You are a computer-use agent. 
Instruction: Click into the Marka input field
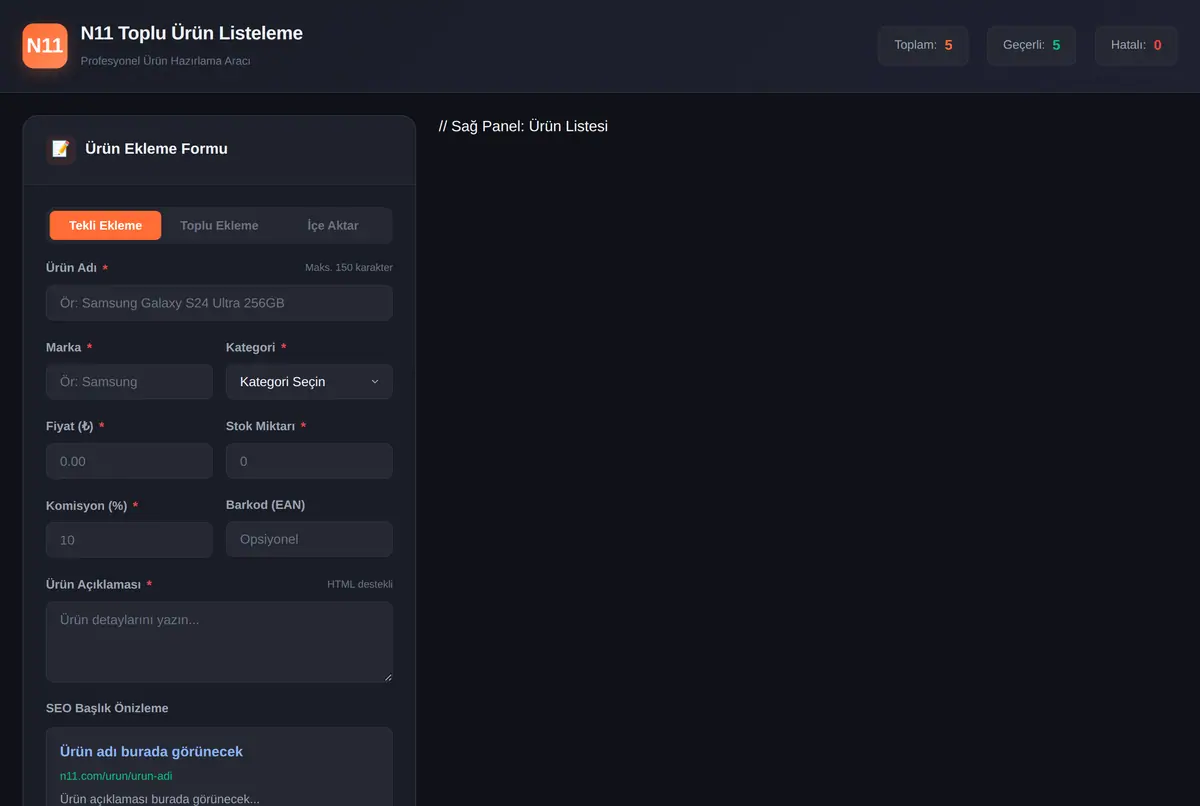tap(129, 381)
